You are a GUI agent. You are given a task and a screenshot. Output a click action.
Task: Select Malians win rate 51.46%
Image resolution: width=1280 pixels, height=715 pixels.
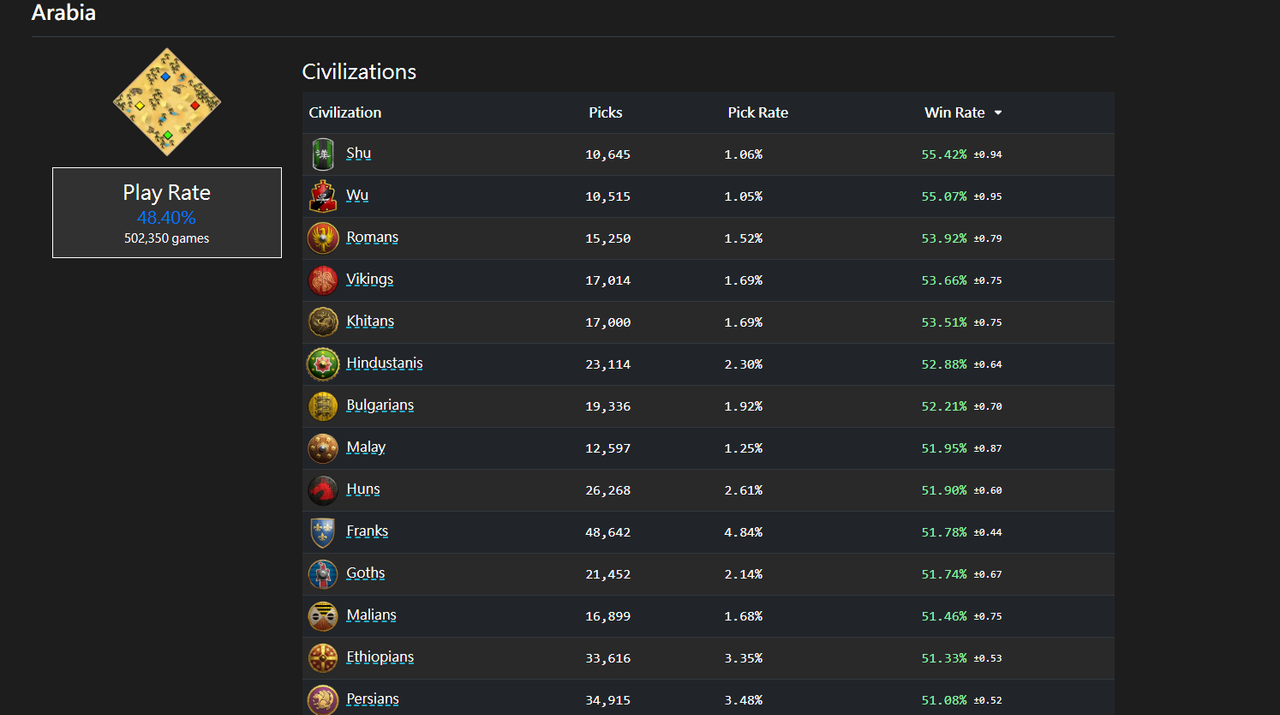point(944,617)
